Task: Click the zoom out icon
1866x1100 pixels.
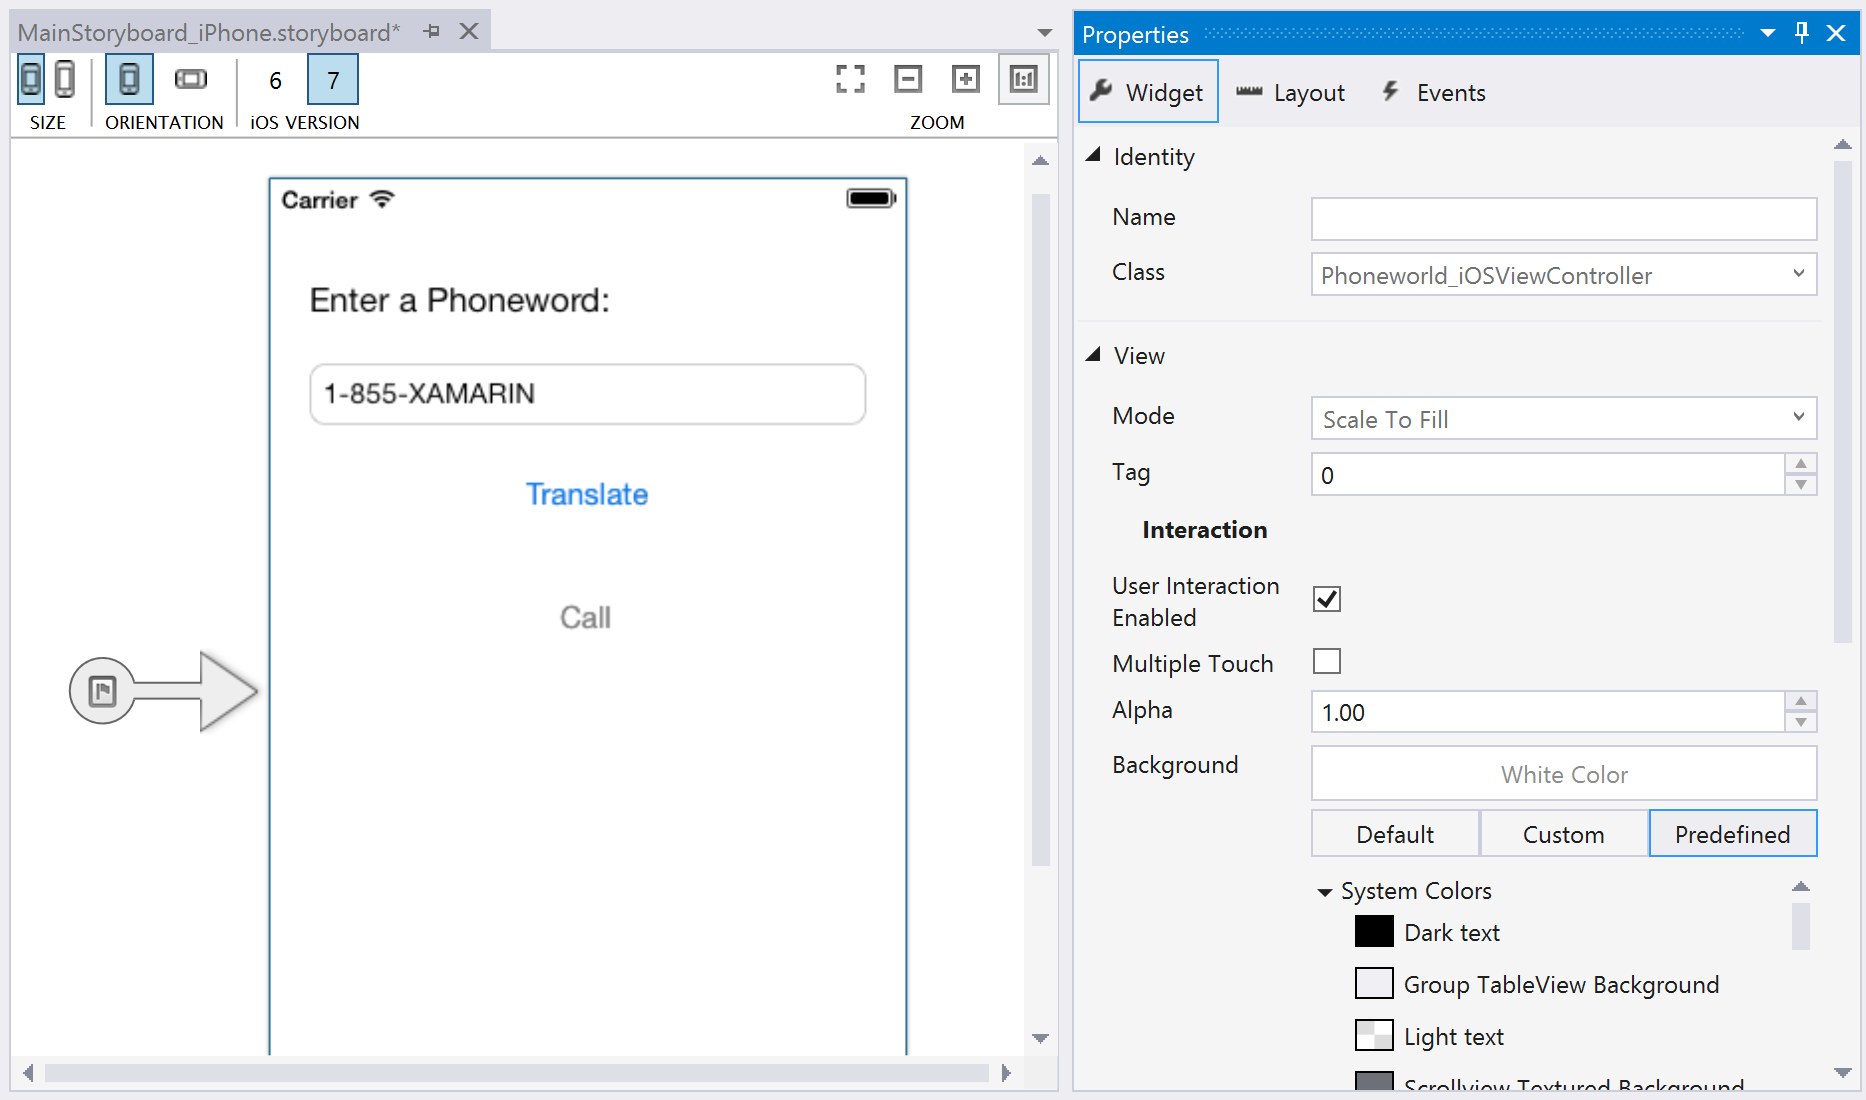Action: 908,79
